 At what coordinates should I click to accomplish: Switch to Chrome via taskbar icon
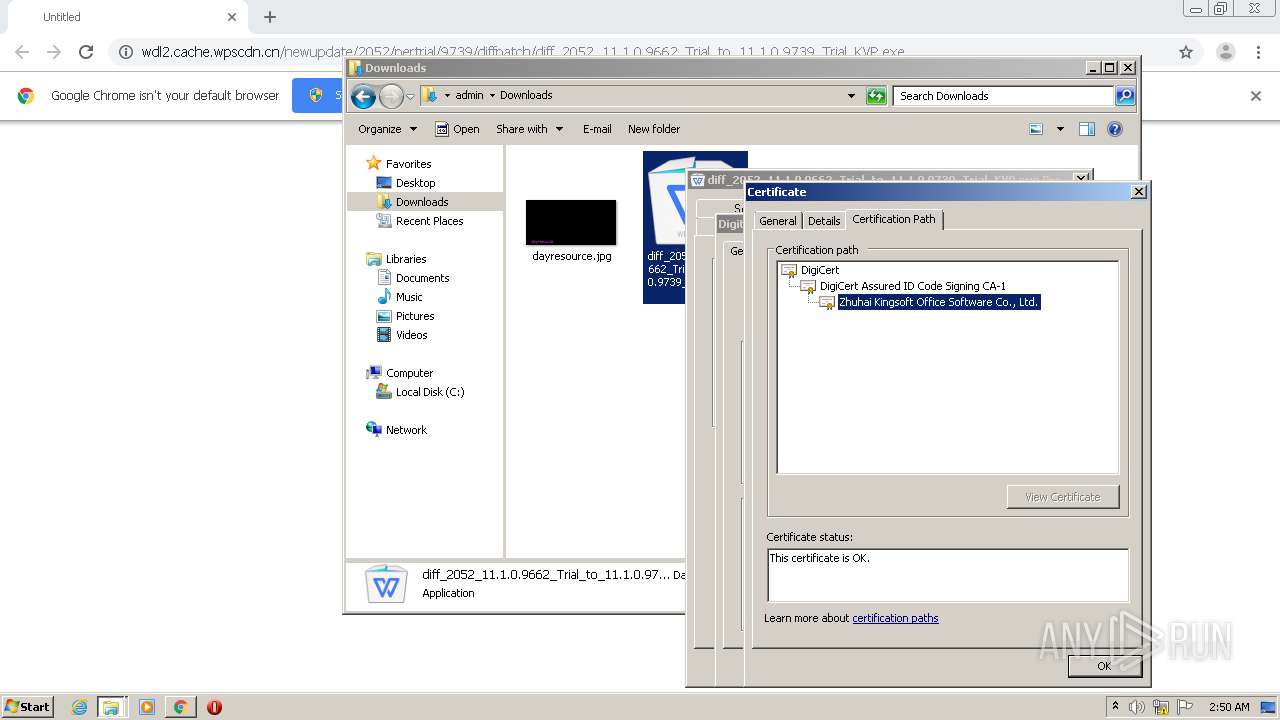pos(180,707)
